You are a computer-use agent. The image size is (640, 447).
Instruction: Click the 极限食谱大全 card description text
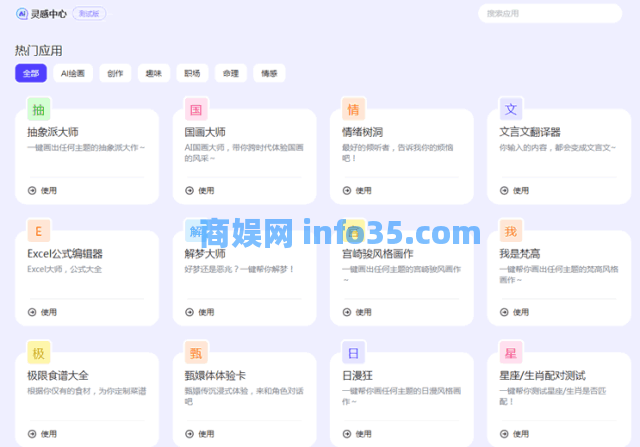coord(87,391)
